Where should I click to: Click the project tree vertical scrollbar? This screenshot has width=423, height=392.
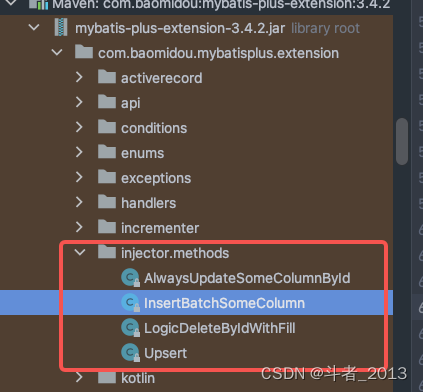[402, 141]
